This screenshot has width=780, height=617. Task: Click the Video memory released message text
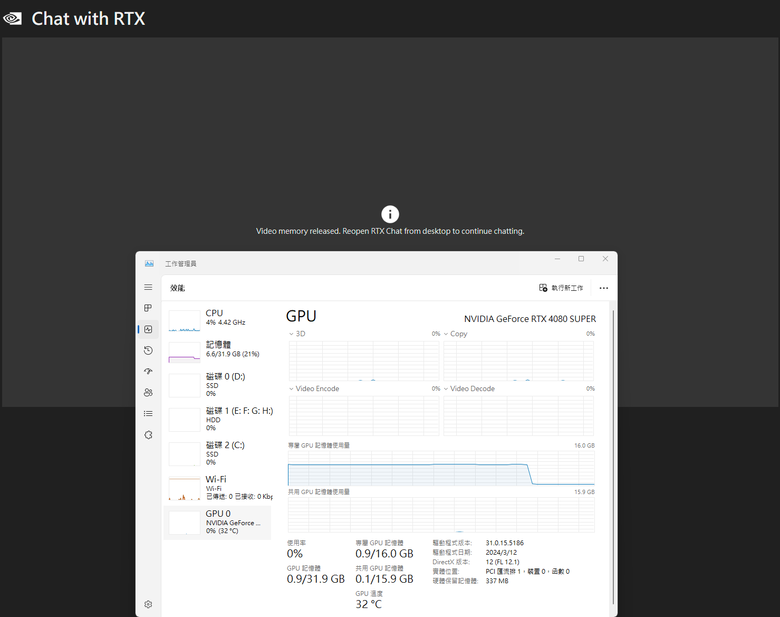(390, 231)
